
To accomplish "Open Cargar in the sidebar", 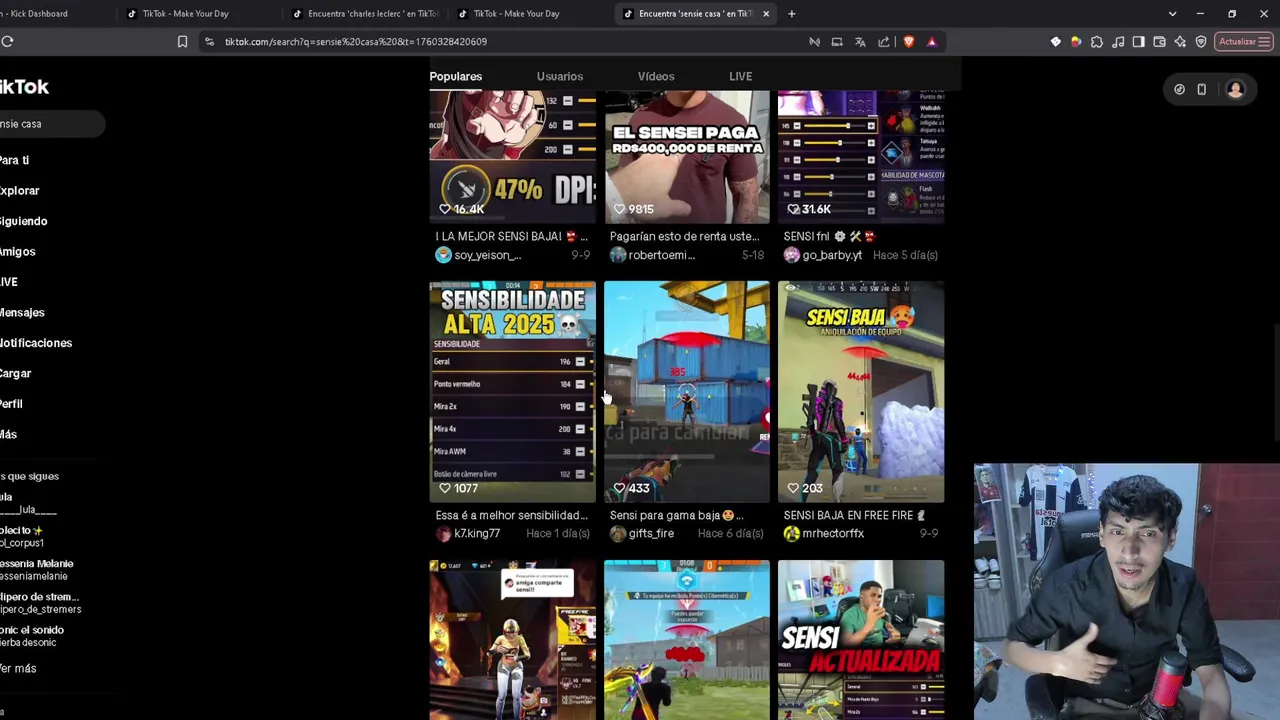I will click(x=15, y=373).
